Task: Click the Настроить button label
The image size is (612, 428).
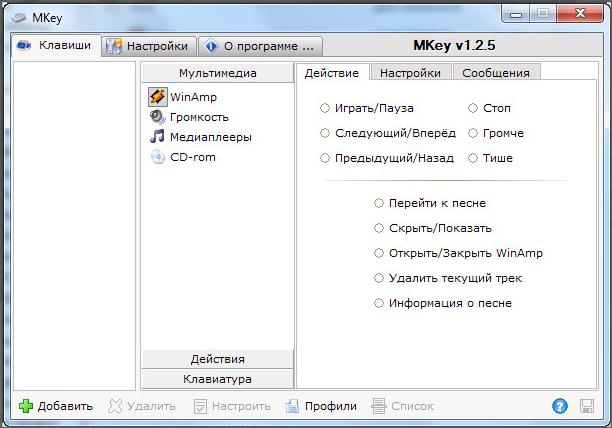Action: pyautogui.click(x=241, y=406)
